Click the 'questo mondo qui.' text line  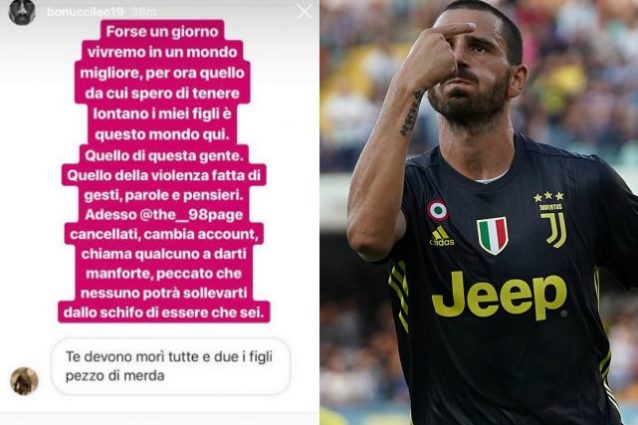[x=162, y=135]
